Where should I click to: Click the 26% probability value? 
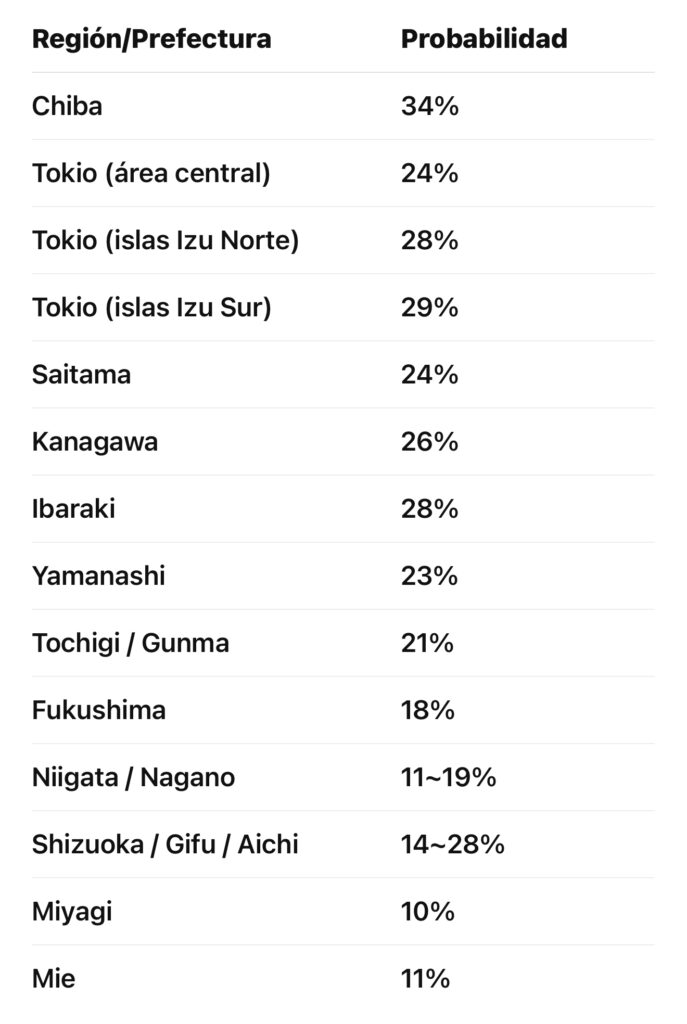tap(430, 441)
